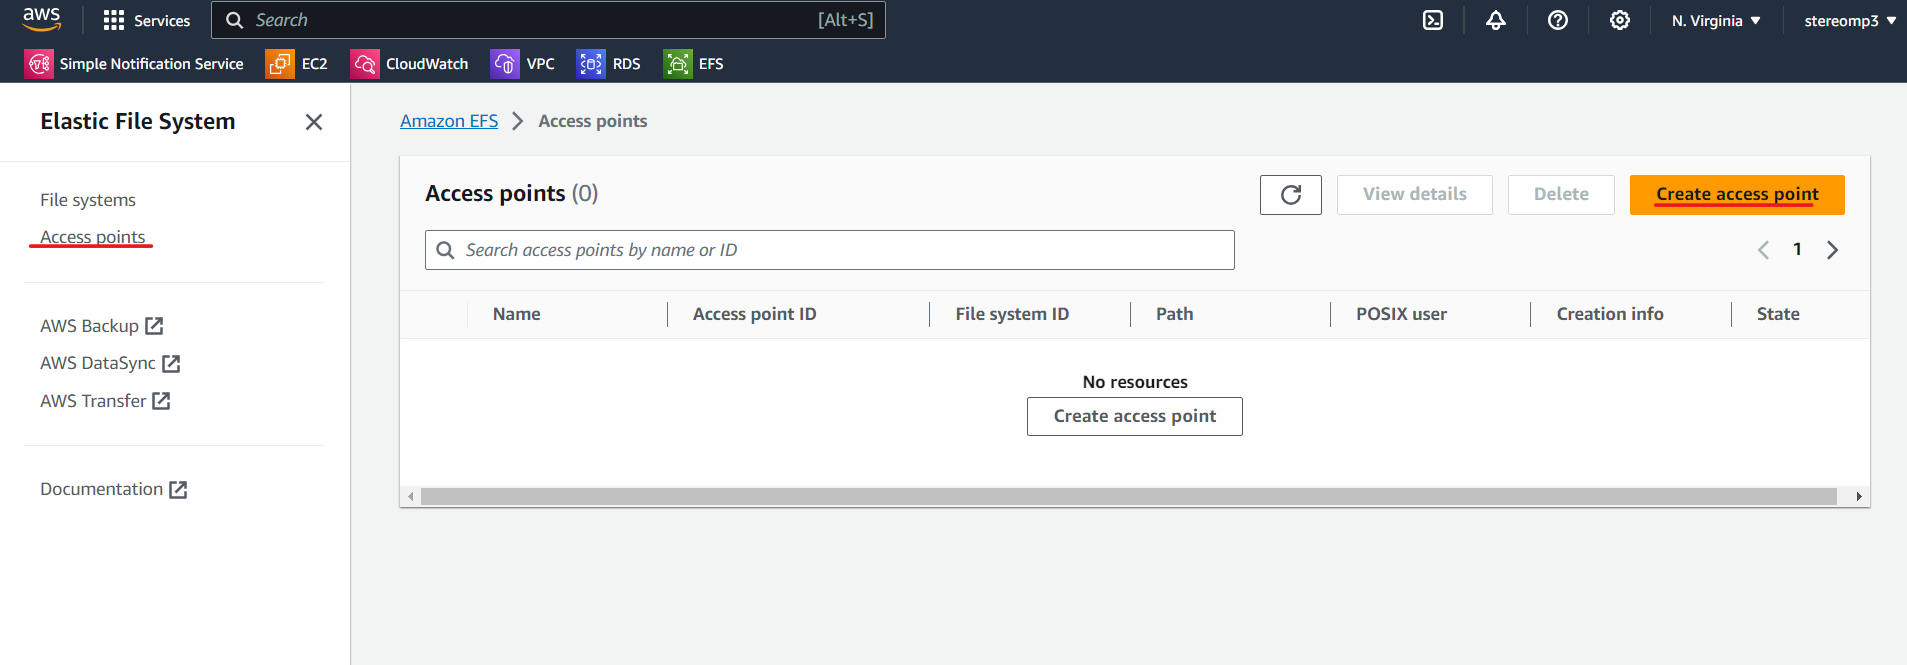Viewport: 1907px width, 665px height.
Task: Open the stereomp3 account dropdown
Action: (x=1850, y=20)
